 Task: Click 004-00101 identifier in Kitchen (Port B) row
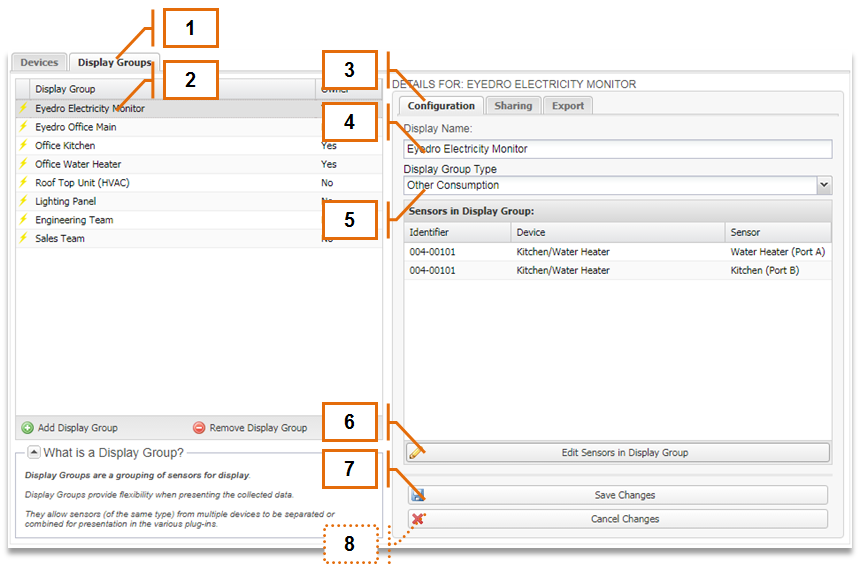click(x=432, y=271)
